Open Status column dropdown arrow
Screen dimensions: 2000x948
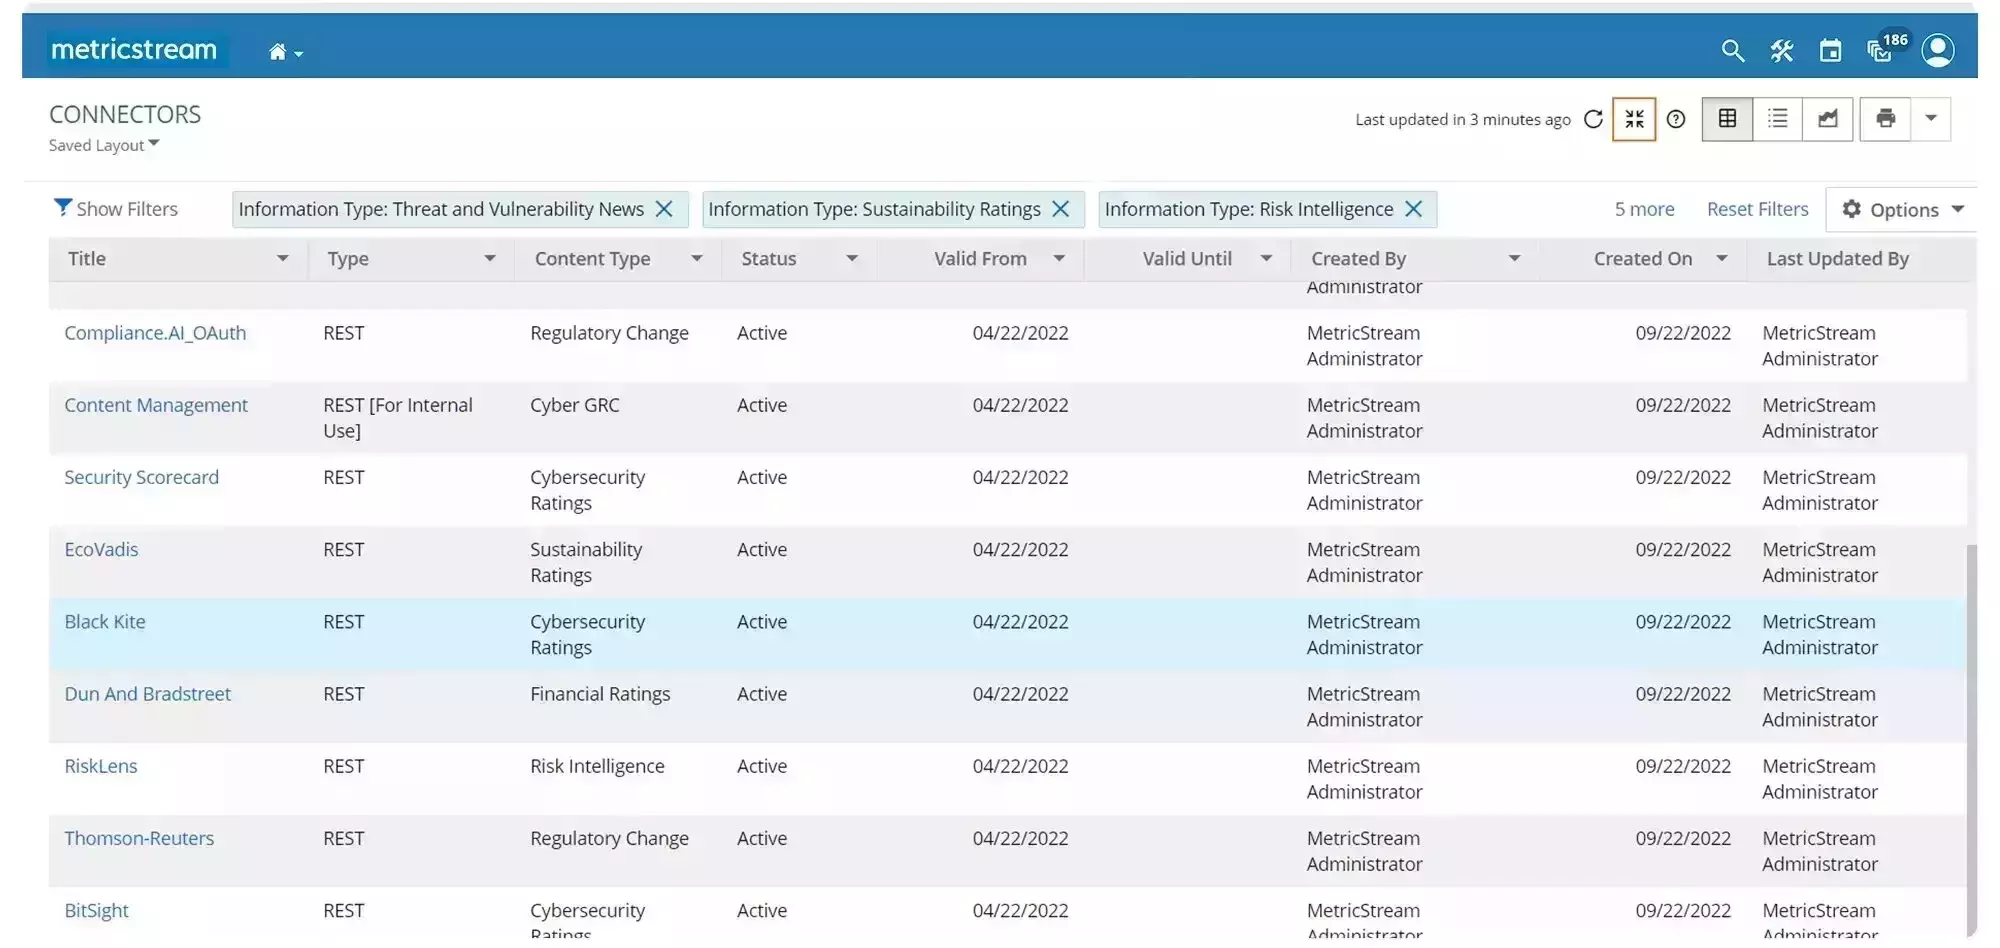(x=852, y=259)
